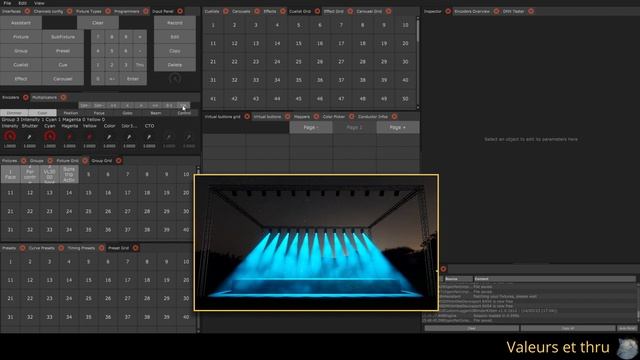Adjust the Intensity encoder knob
Screen dimensions: 640x360
point(10,136)
